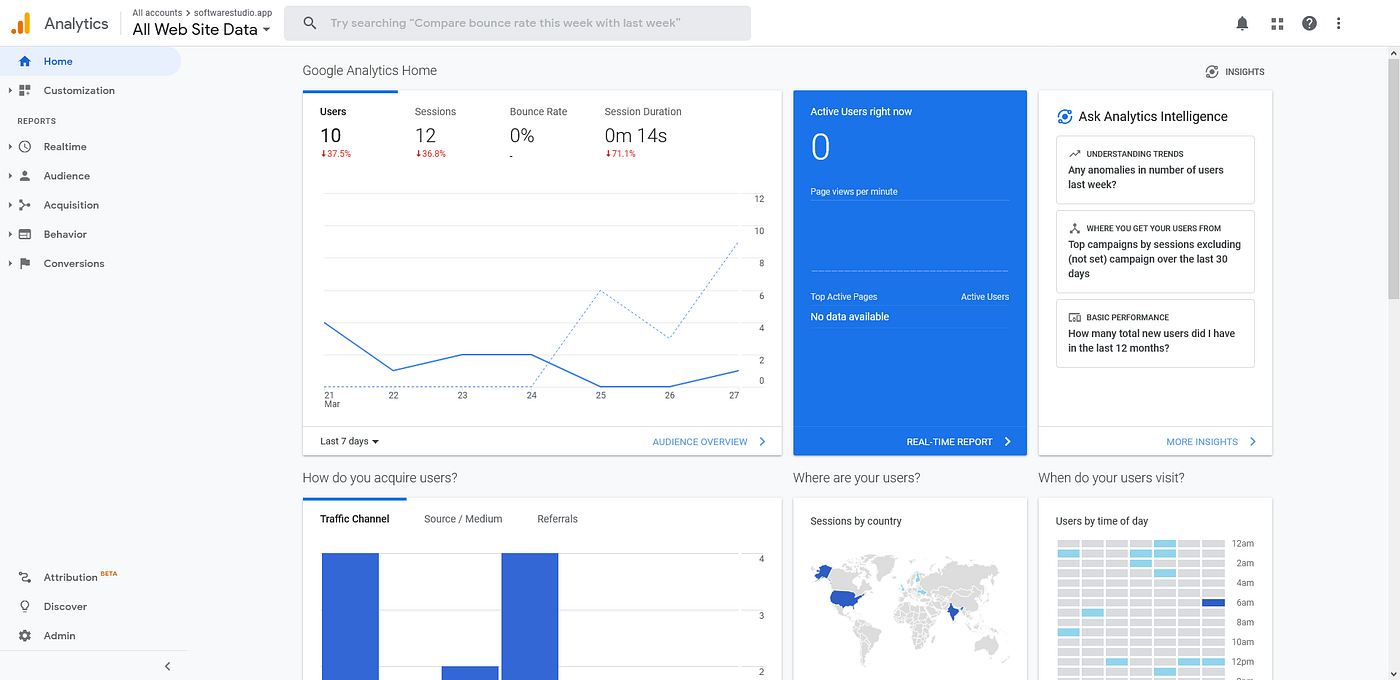Click the Admin gear icon
The image size is (1400, 680).
point(25,635)
